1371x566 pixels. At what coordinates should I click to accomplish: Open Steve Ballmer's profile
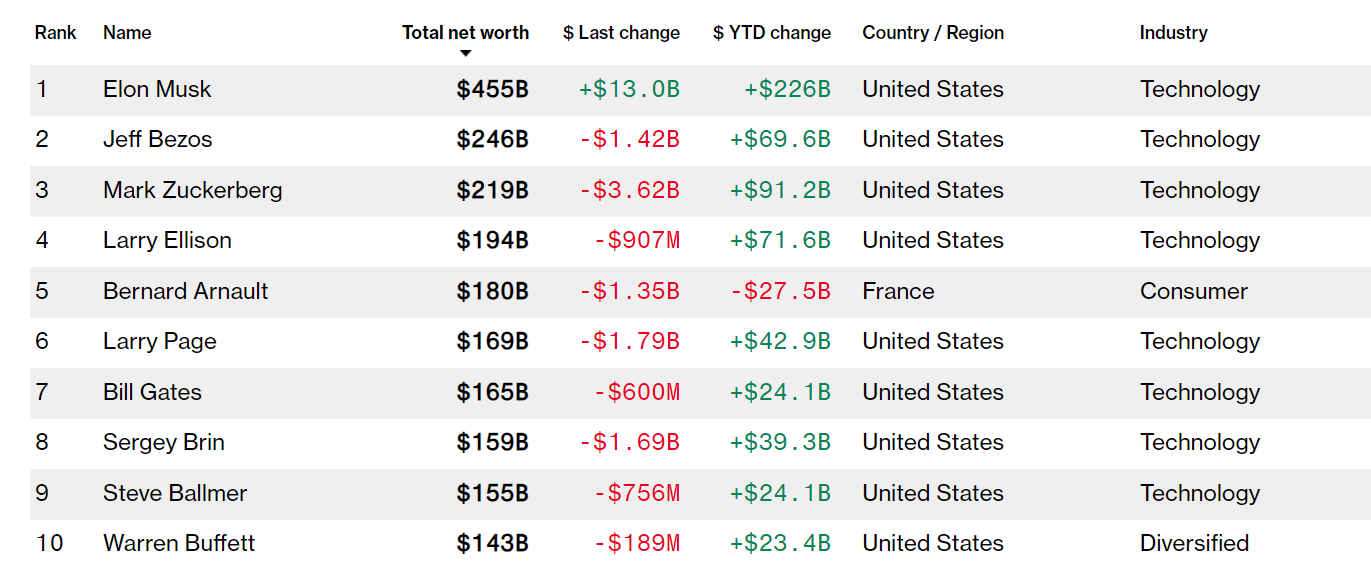click(174, 493)
